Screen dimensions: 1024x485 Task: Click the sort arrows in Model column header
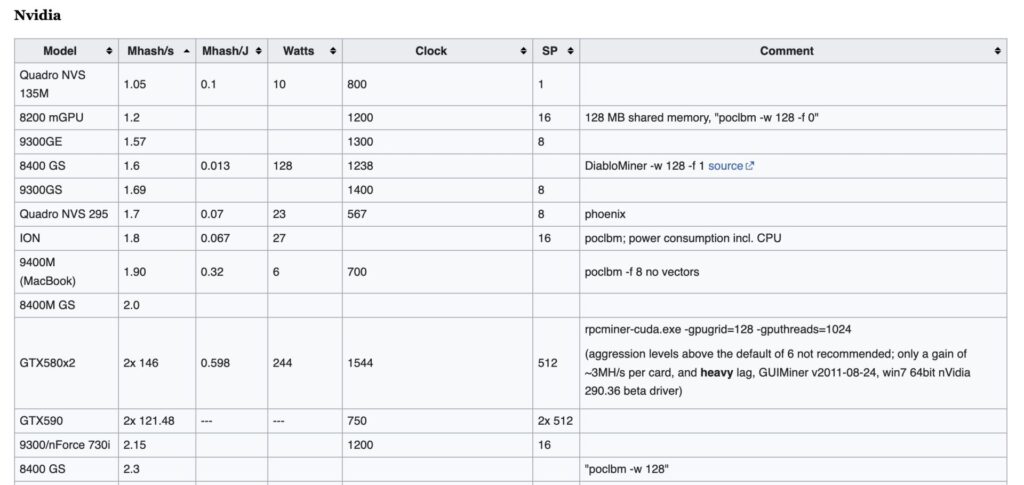108,51
